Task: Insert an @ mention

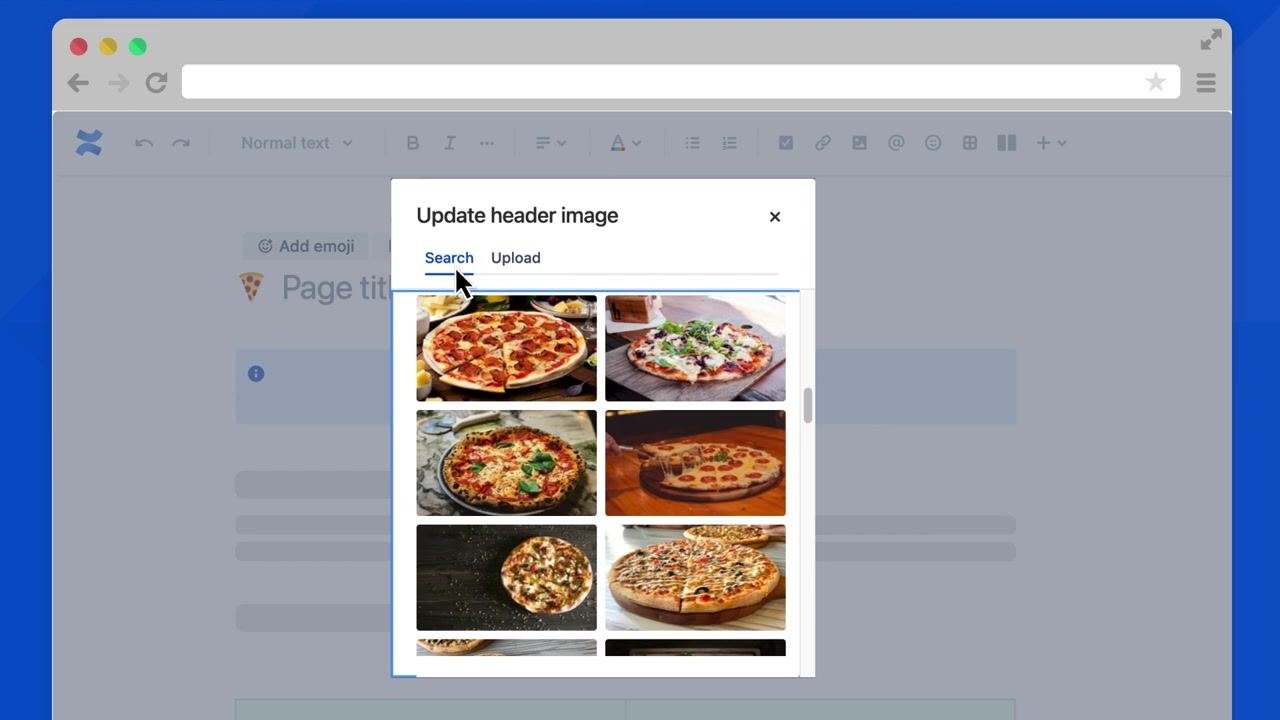Action: click(x=896, y=143)
